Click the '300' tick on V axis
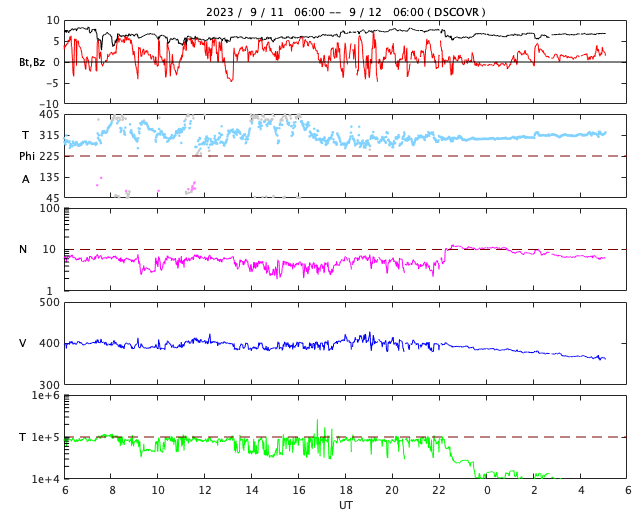This screenshot has width=640, height=512. [49, 385]
